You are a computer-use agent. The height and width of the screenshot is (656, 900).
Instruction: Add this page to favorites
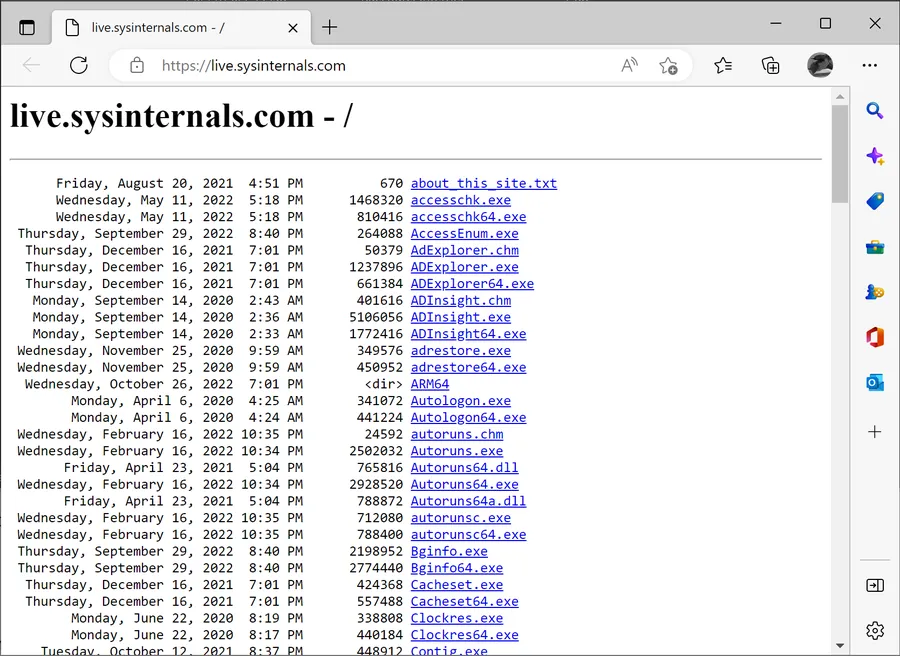tap(668, 65)
